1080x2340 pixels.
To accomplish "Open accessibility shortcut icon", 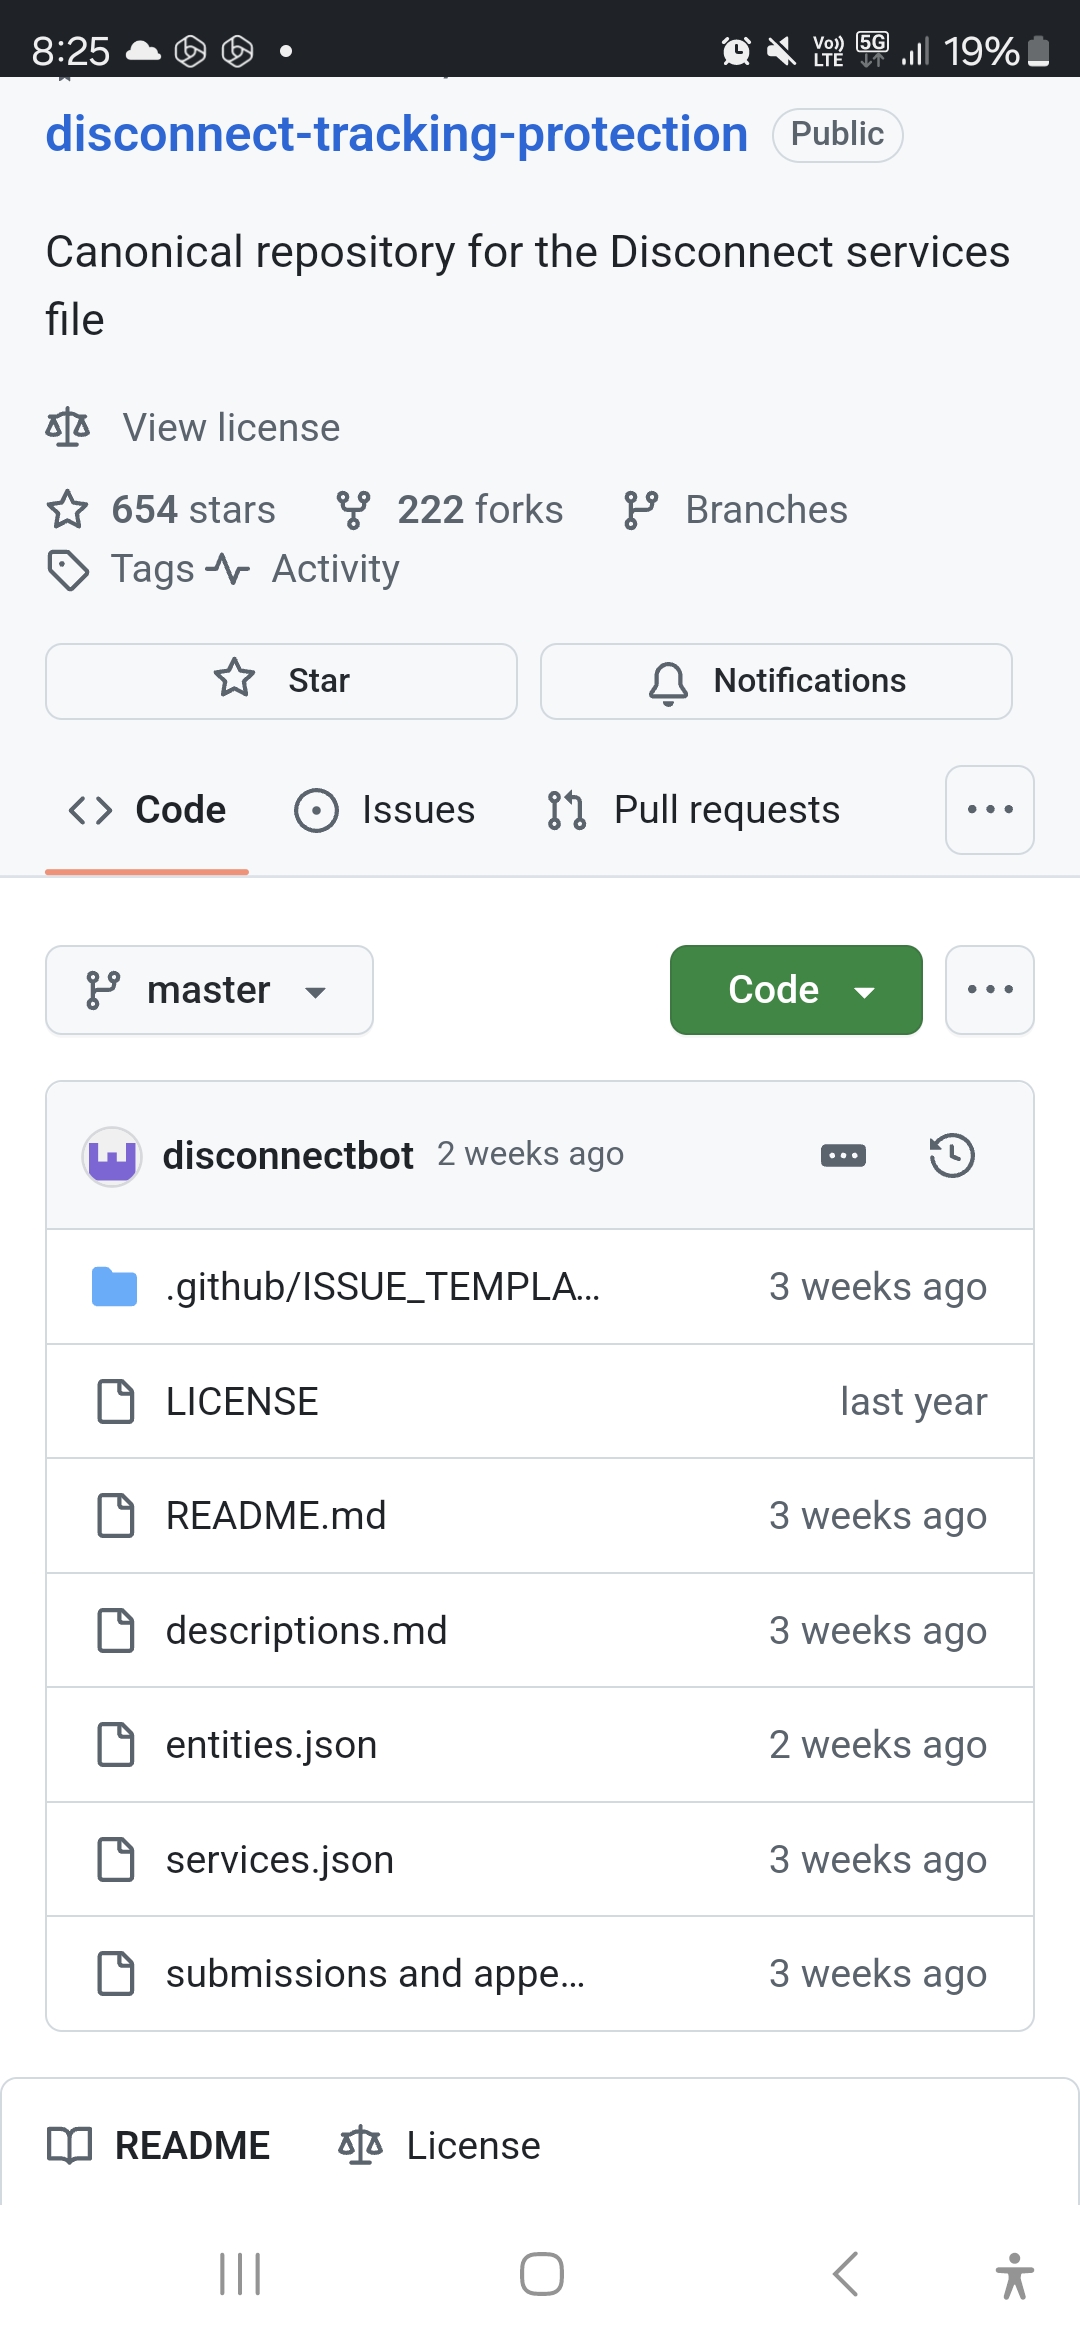I will pos(1014,2275).
